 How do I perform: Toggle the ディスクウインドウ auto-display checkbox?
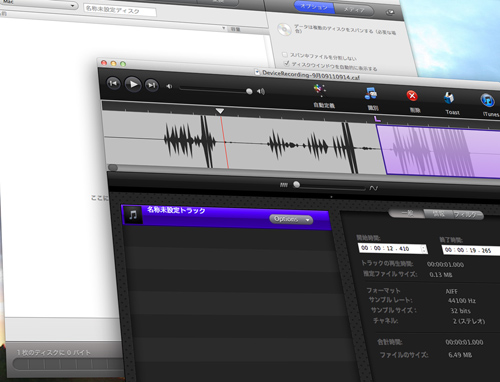(286, 63)
